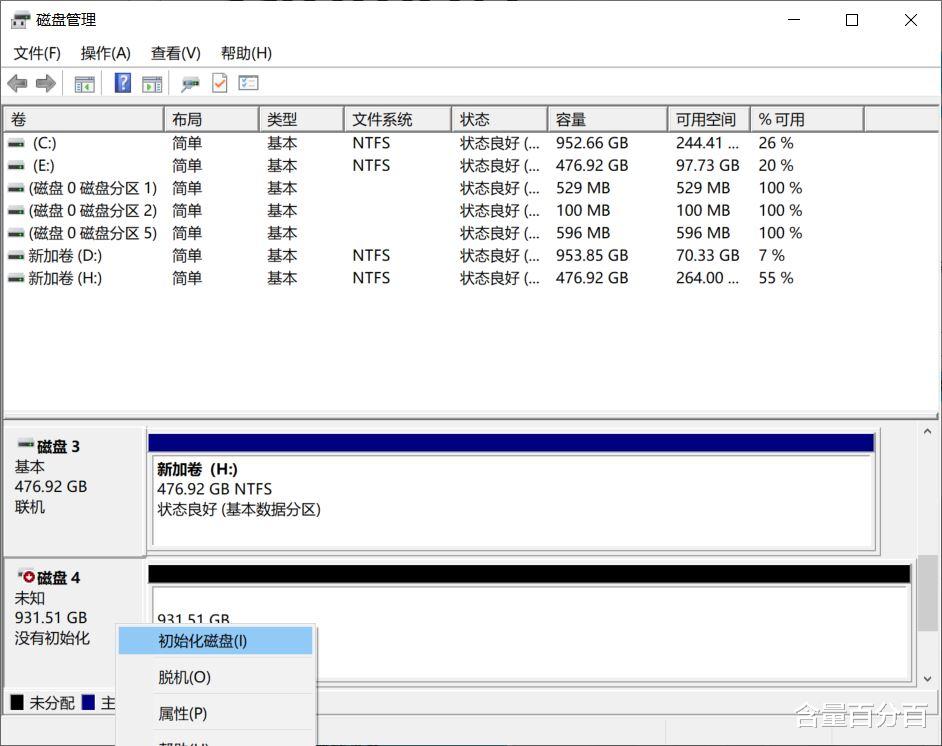Viewport: 942px width, 746px height.
Task: Click the rescan disks toolbar icon
Action: 190,83
